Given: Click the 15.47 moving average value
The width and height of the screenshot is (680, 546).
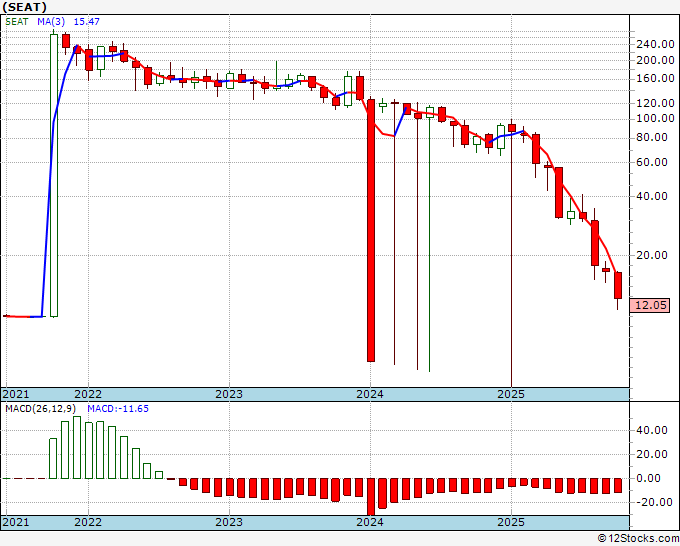Looking at the screenshot, I should (x=86, y=22).
